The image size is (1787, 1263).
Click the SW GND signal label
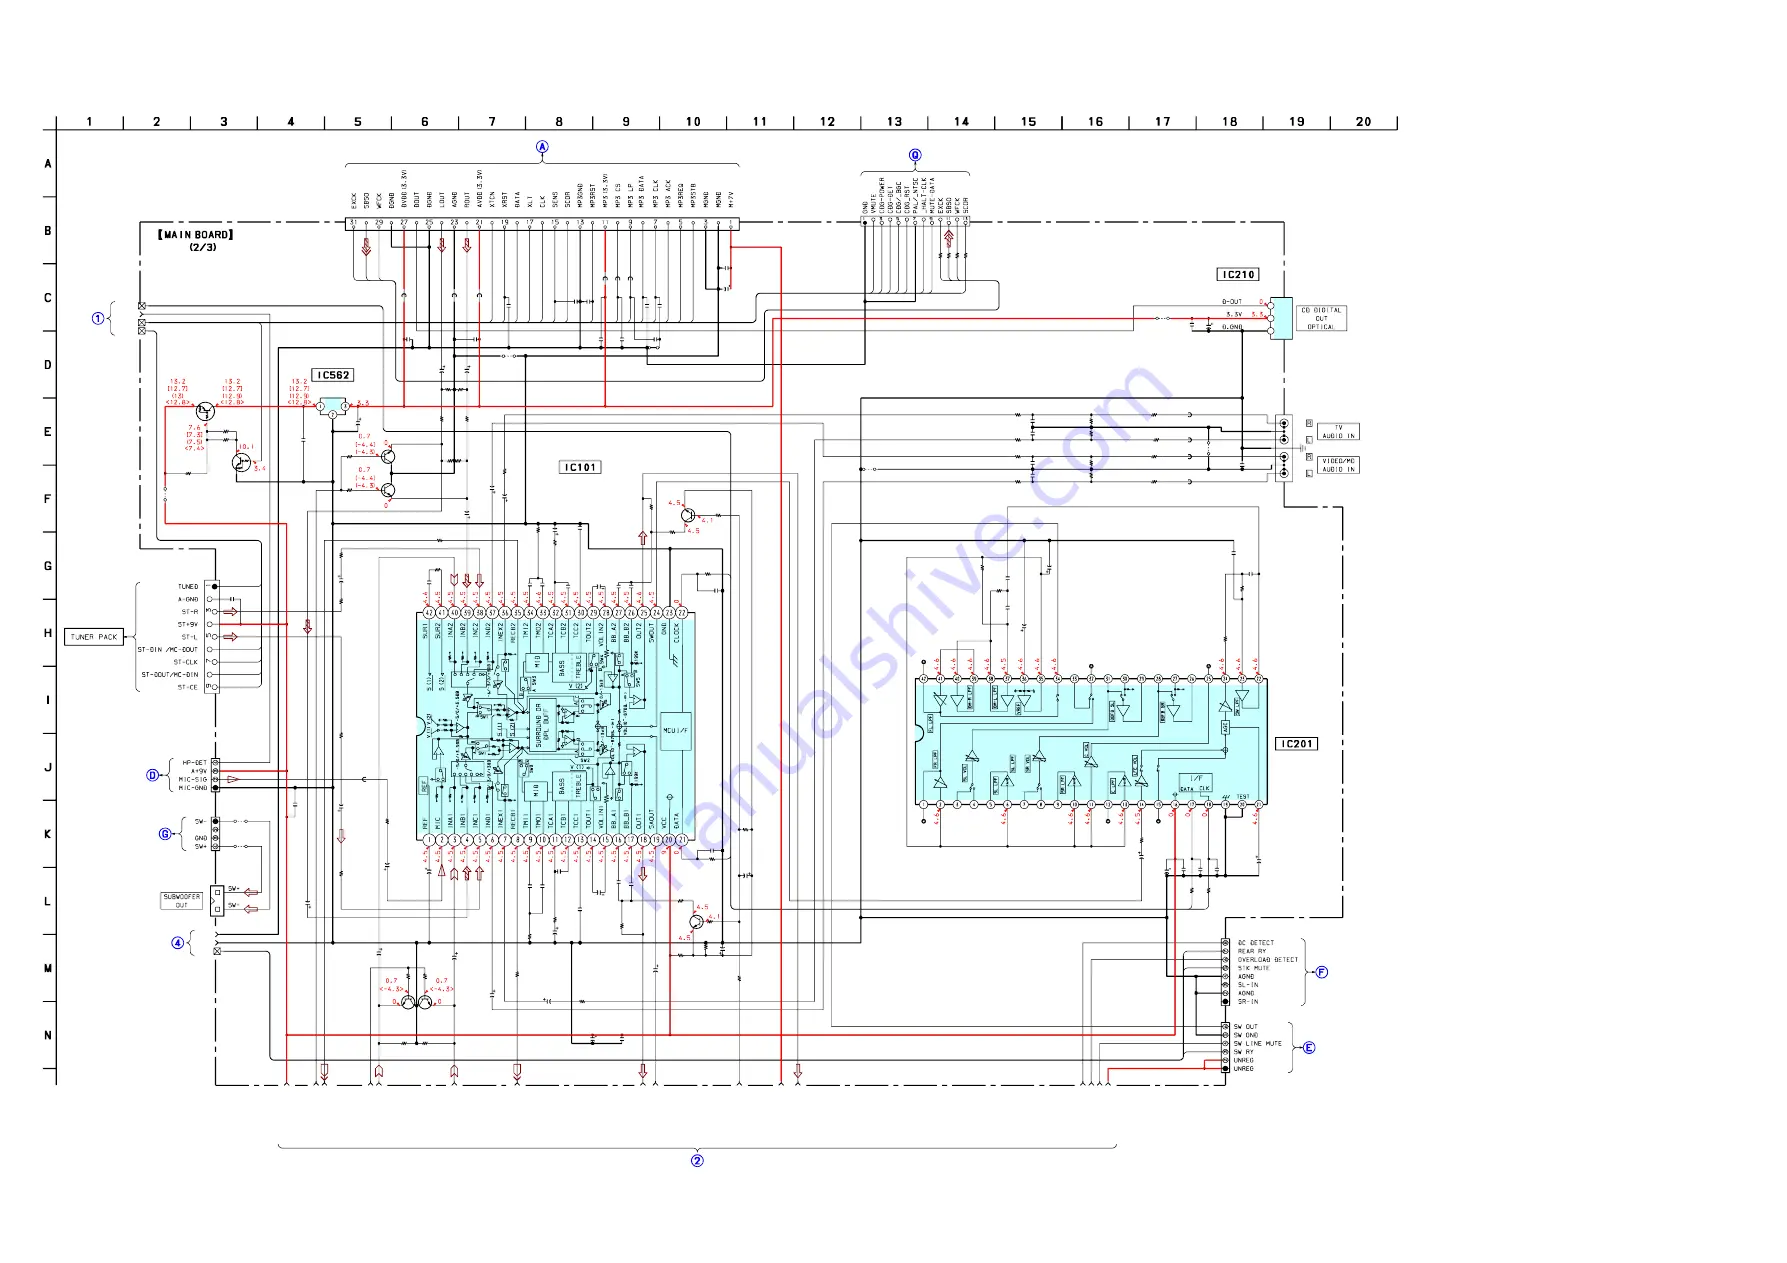tap(1245, 1035)
